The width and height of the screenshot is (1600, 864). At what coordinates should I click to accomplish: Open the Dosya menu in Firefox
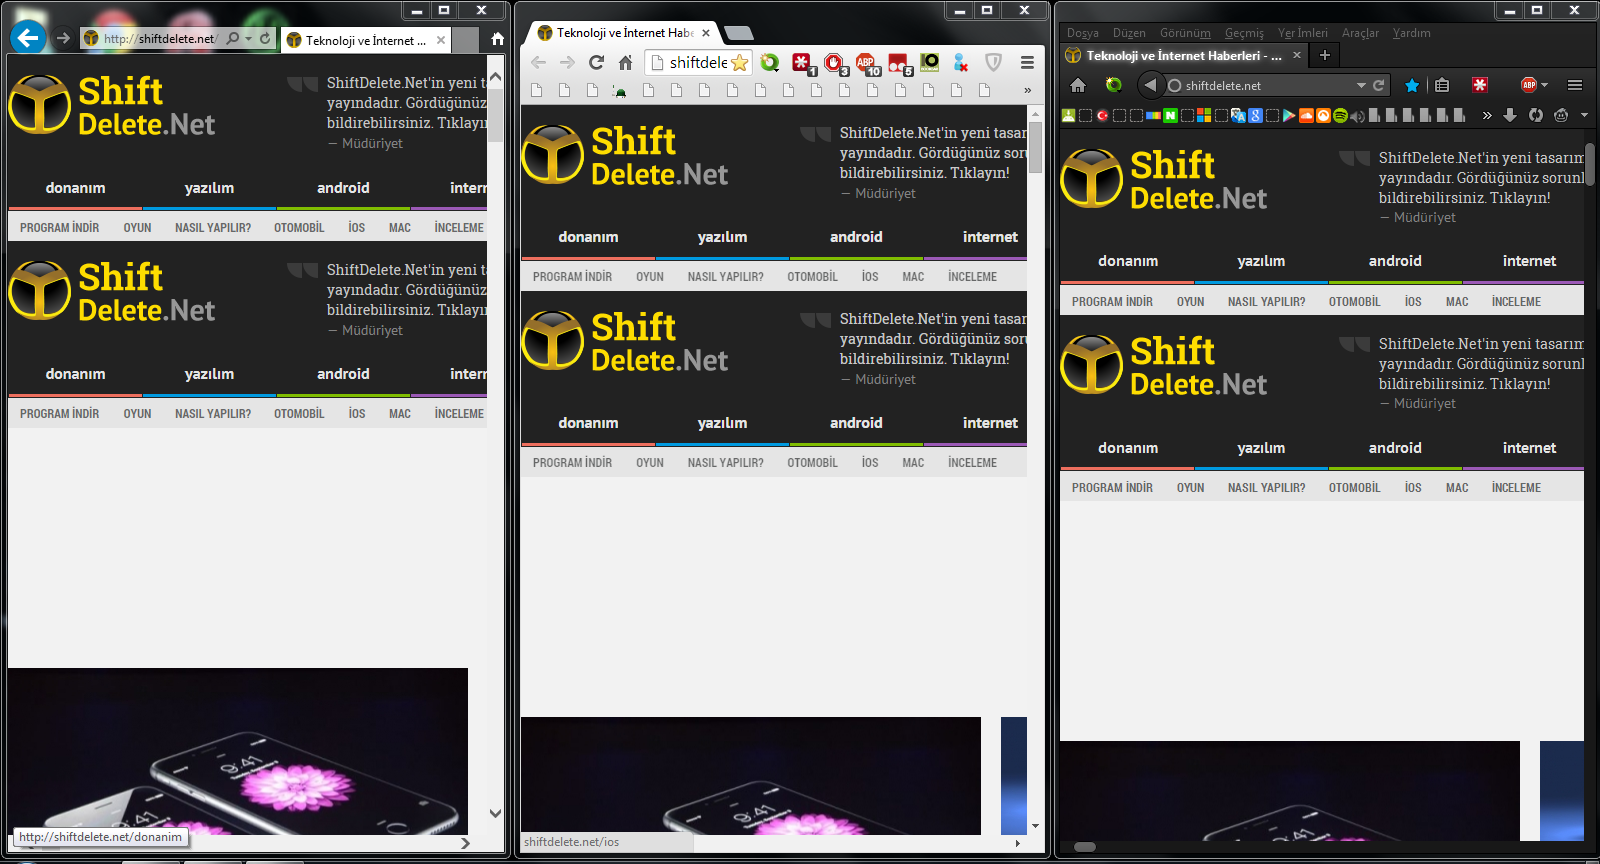pos(1083,33)
